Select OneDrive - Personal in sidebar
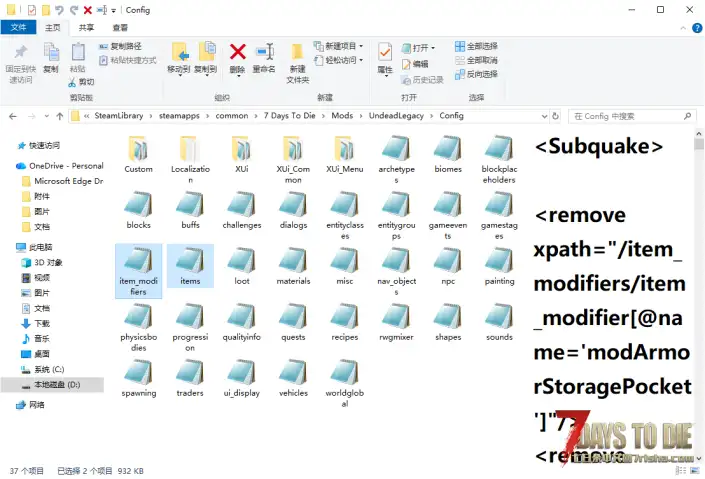 click(60, 166)
